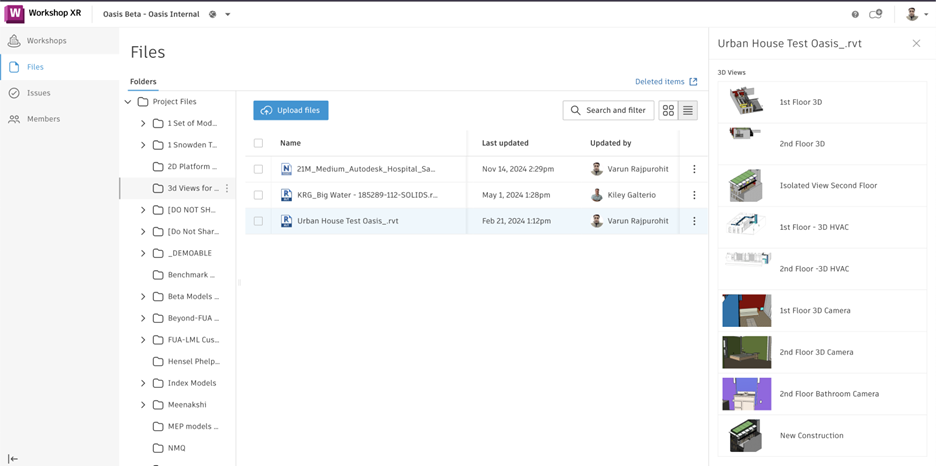Click the Revit file icon of KRG_Big Water
The image size is (936, 466).
(x=286, y=195)
